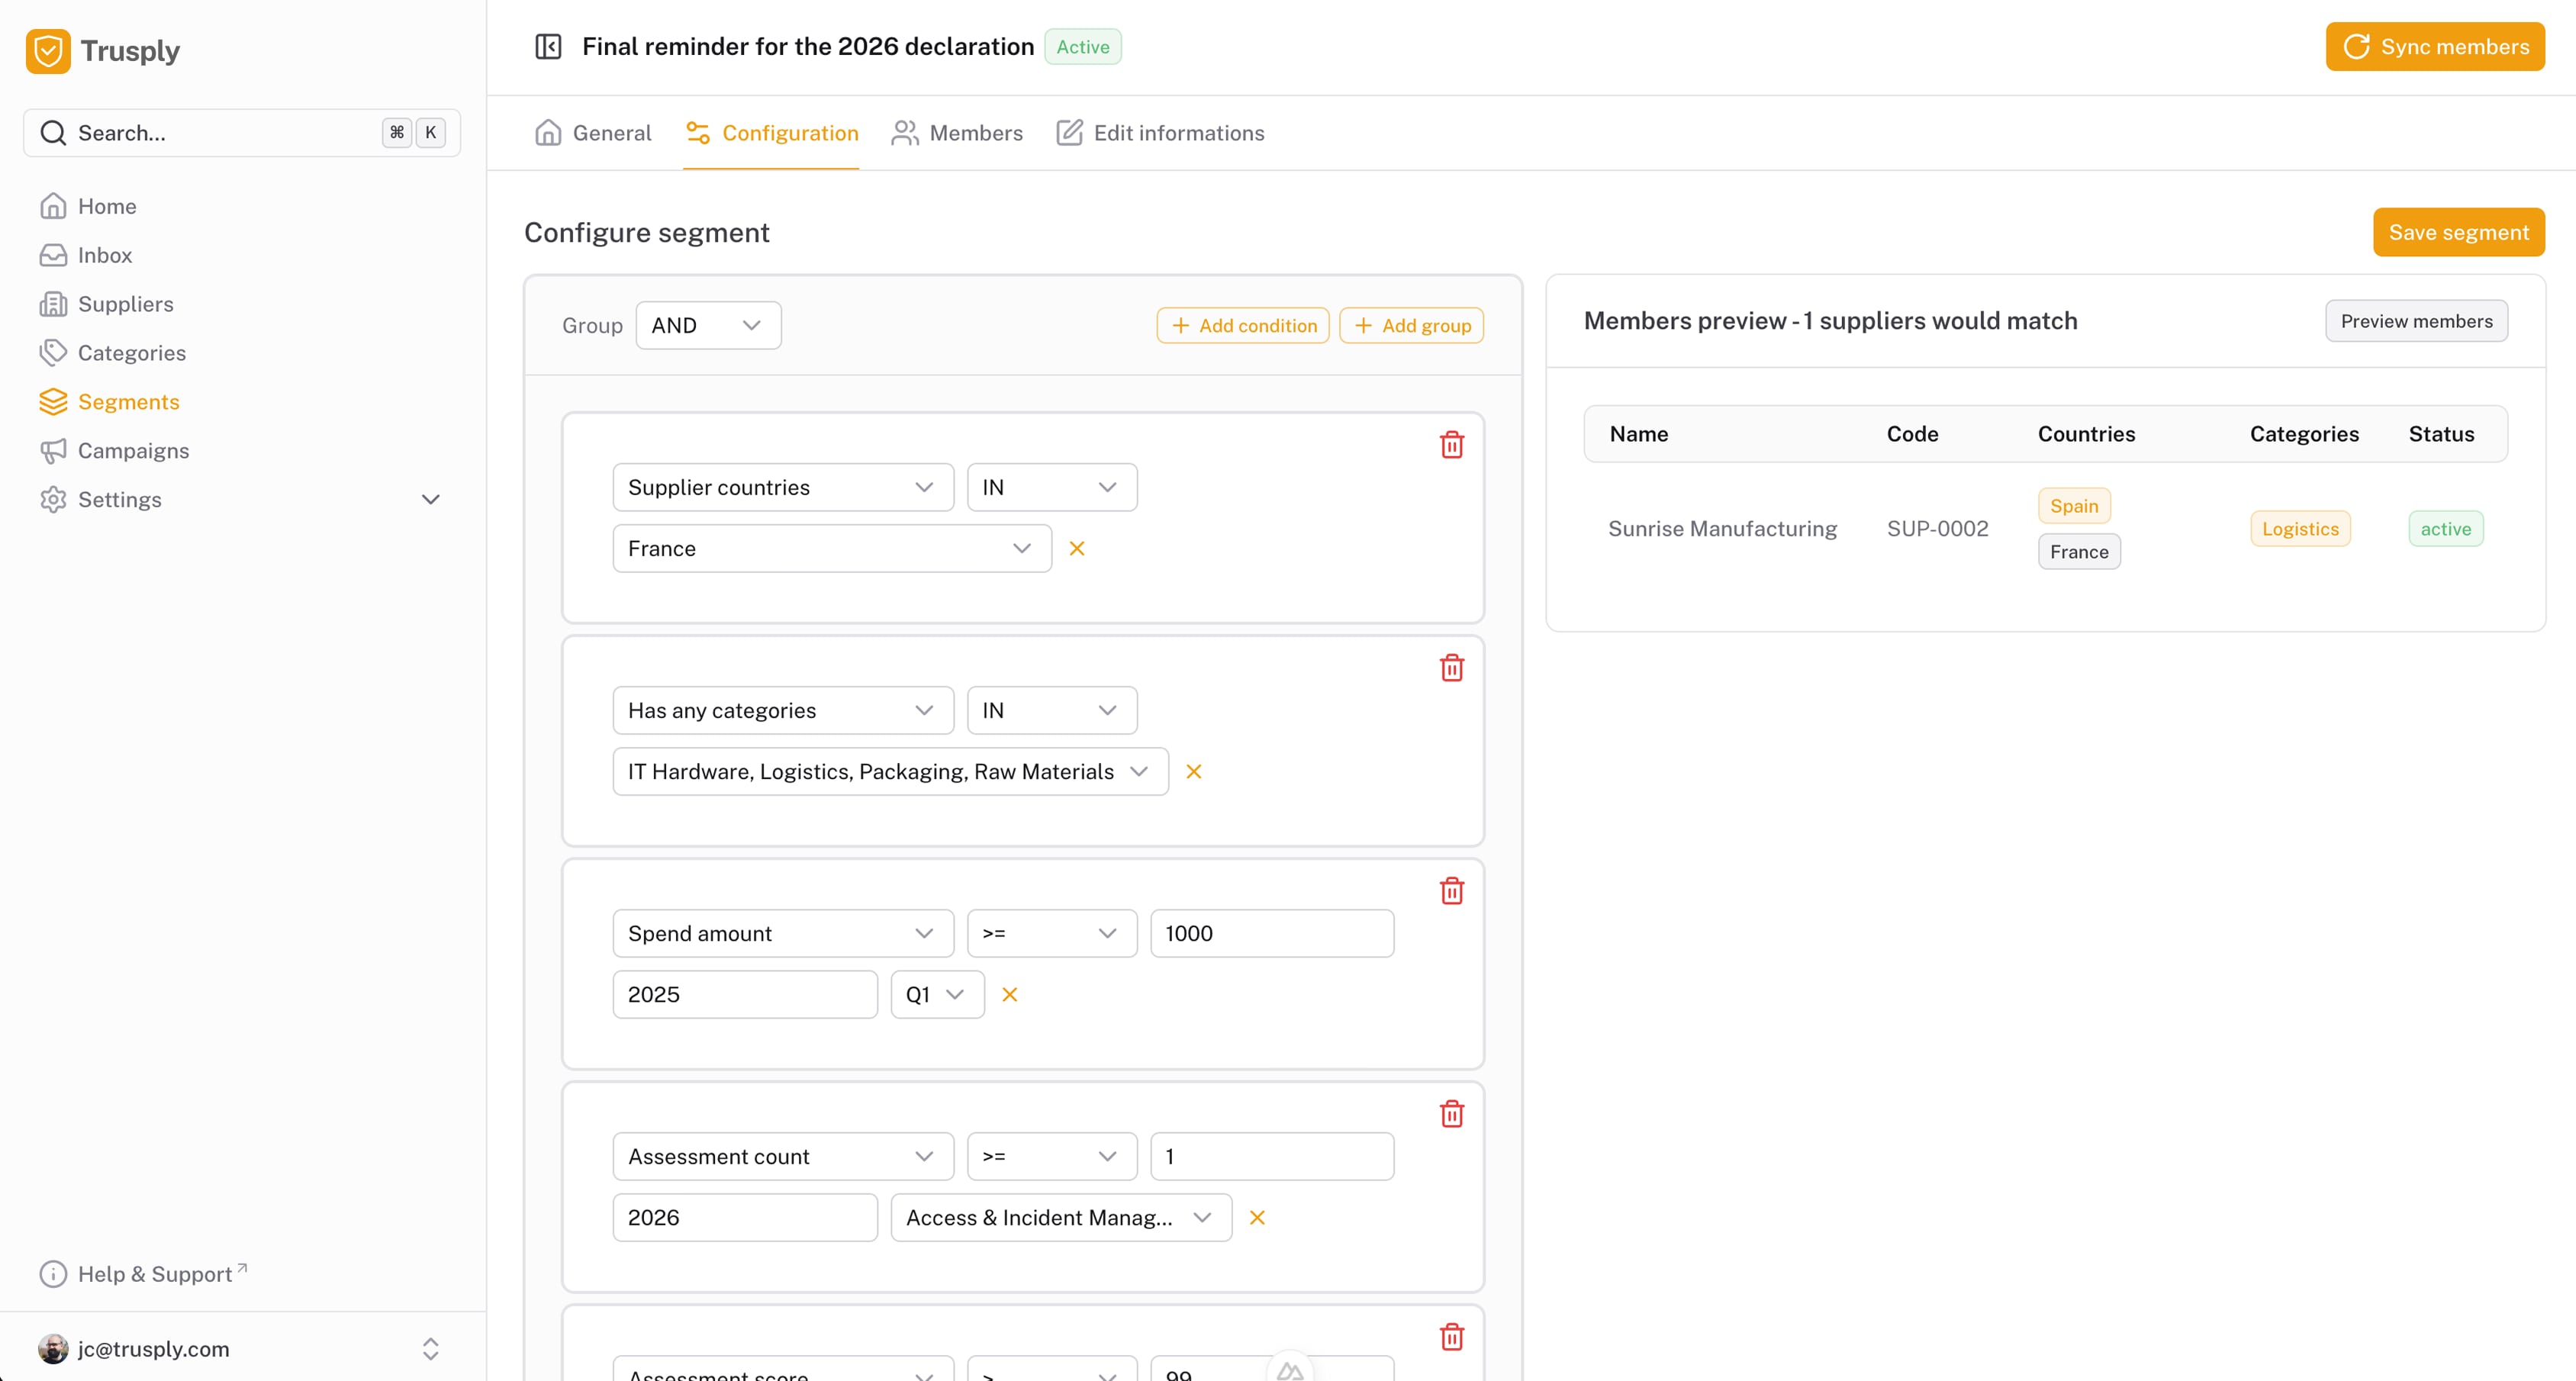Change the Q1 quarter dropdown

point(936,995)
